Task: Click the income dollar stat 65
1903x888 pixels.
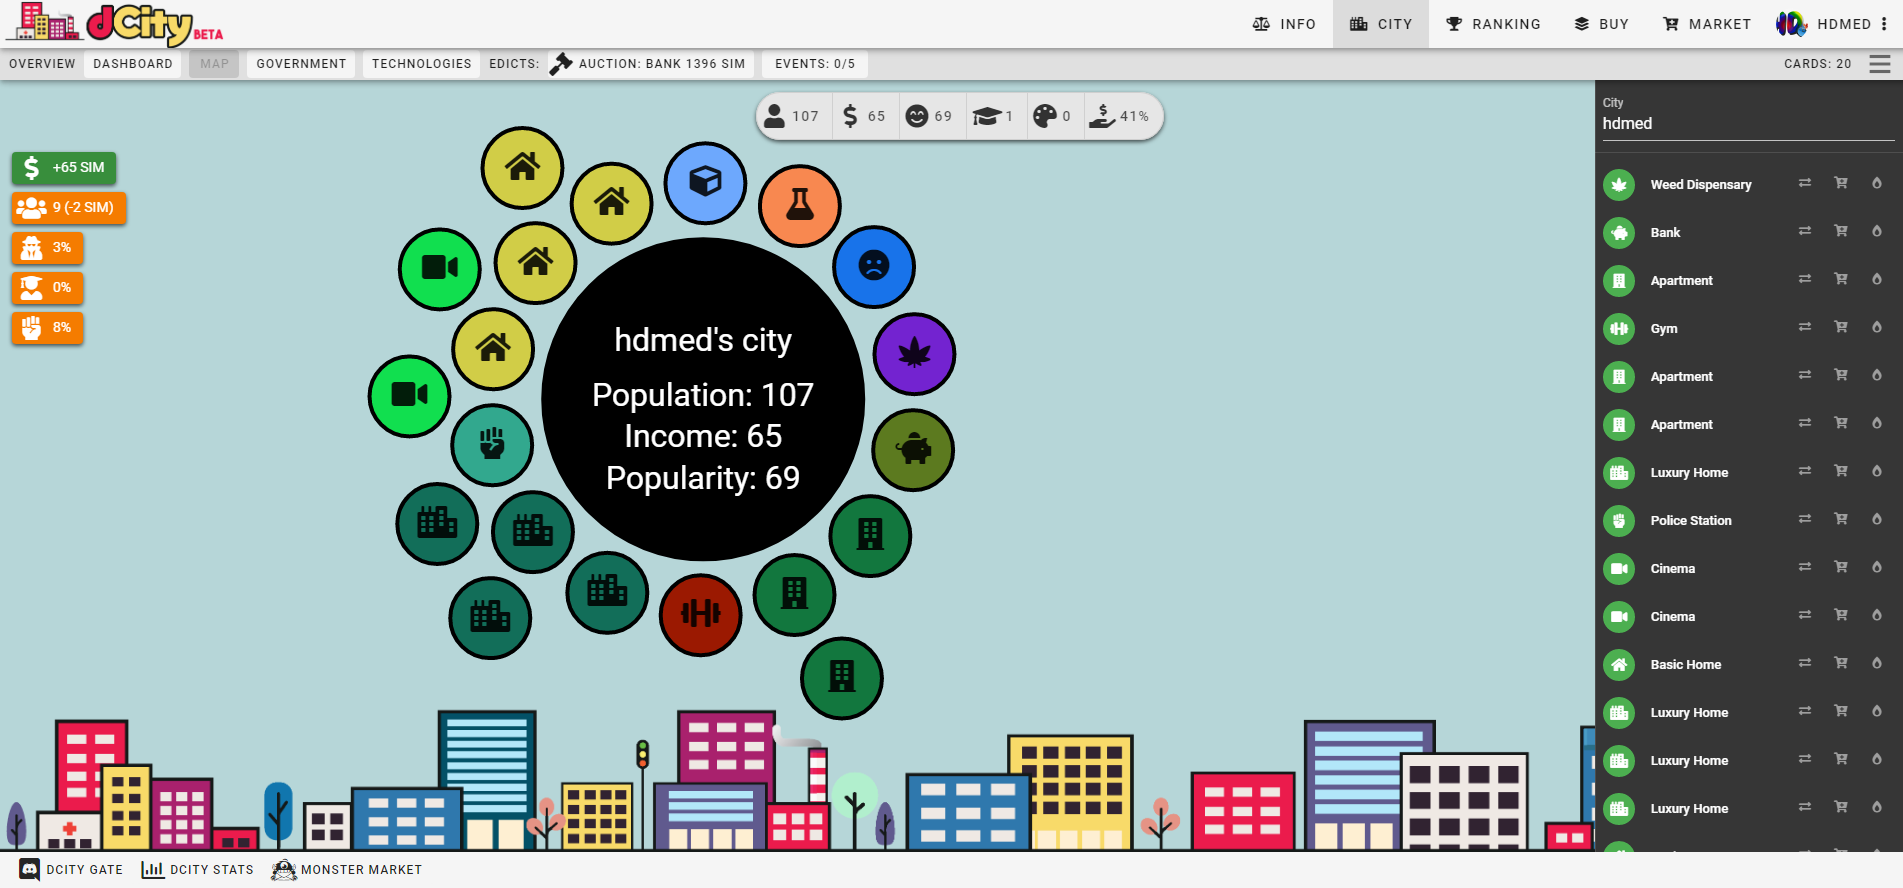Action: (x=863, y=117)
